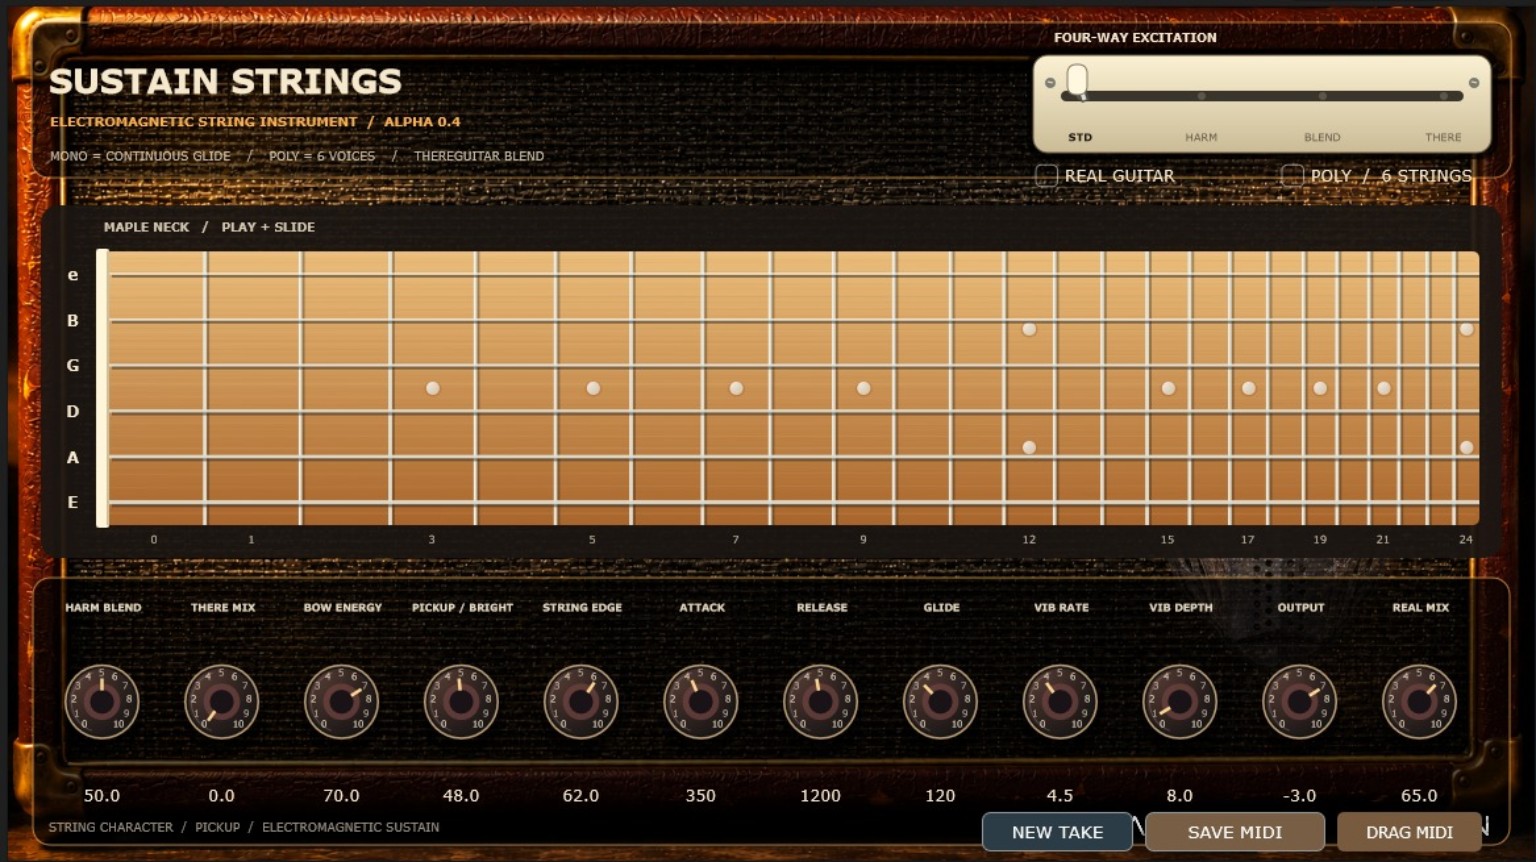This screenshot has width=1536, height=862.
Task: Click the FOUR-WAY EXCITATION heading
Action: point(1135,37)
